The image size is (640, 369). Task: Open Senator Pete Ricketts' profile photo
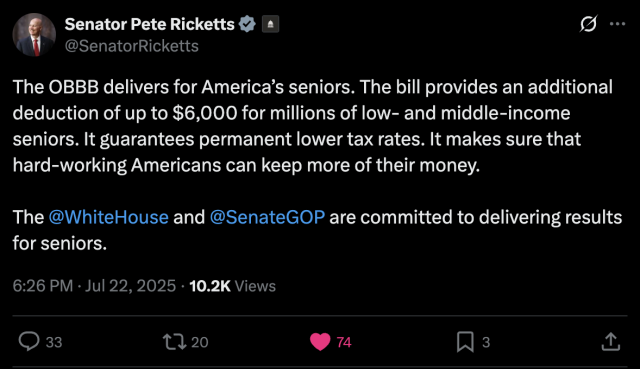click(34, 34)
